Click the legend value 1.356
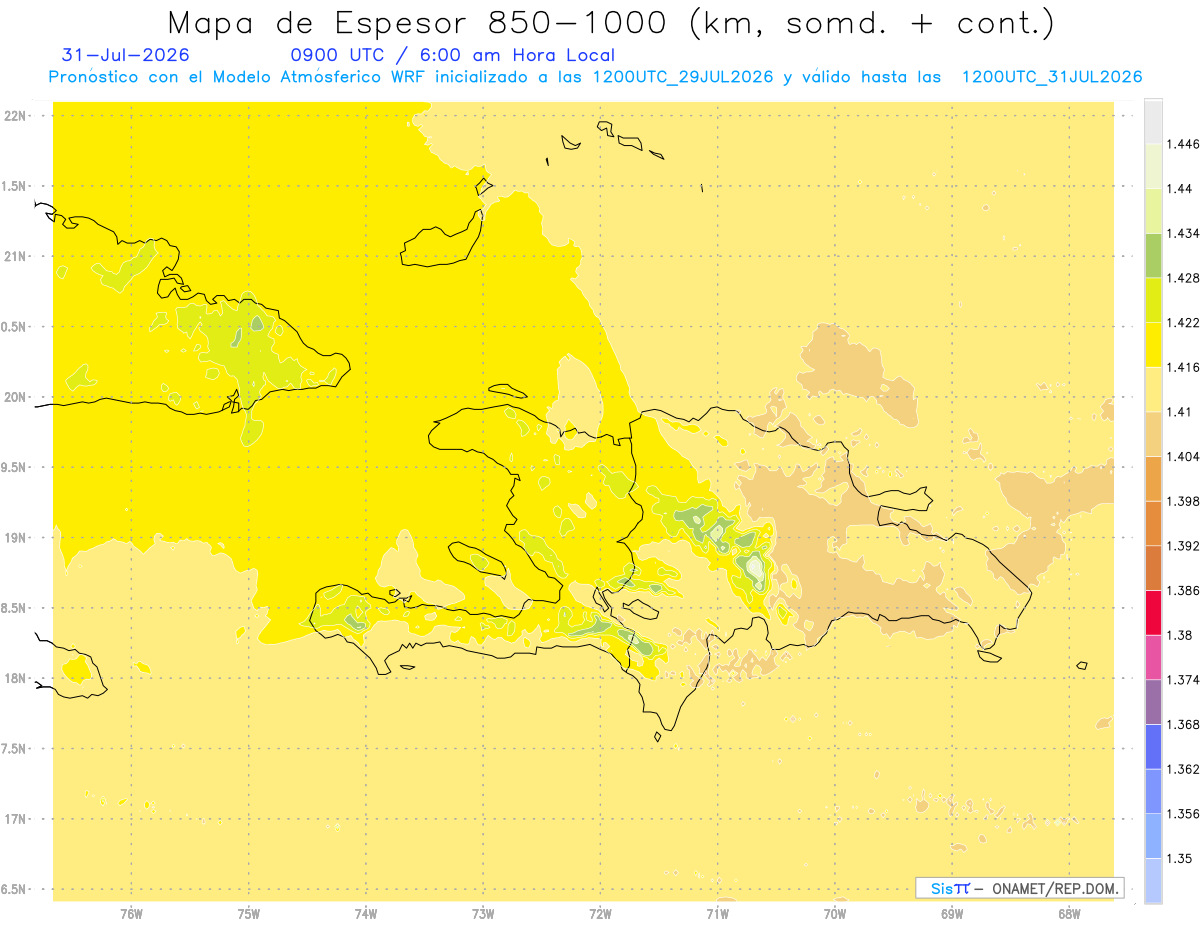1200x927 pixels. point(1183,813)
